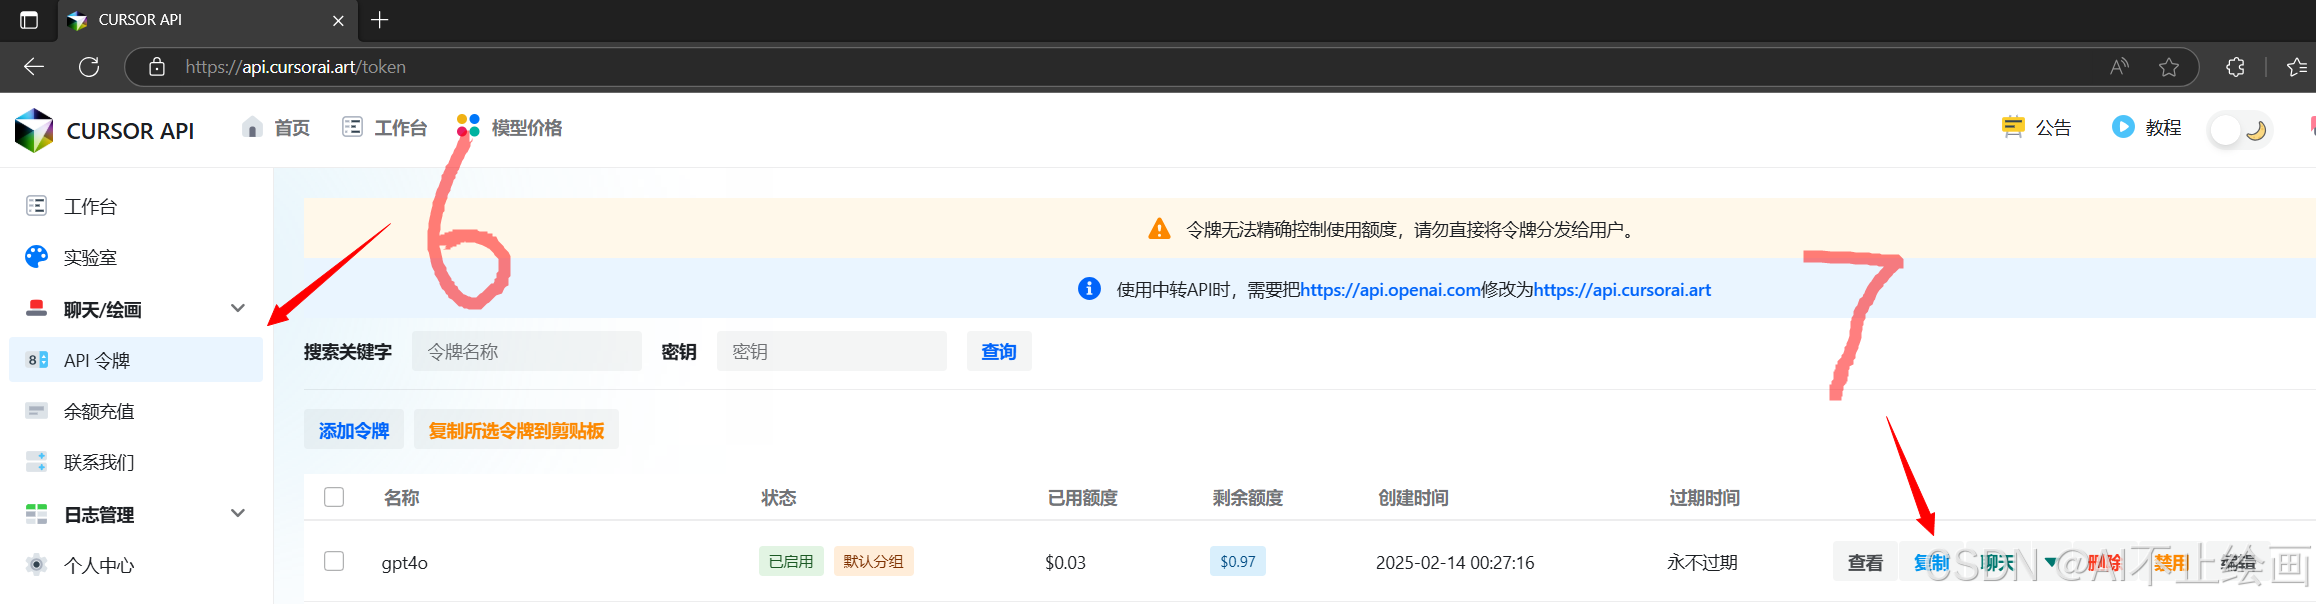Toggle the dark mode moon switch

tap(2240, 130)
